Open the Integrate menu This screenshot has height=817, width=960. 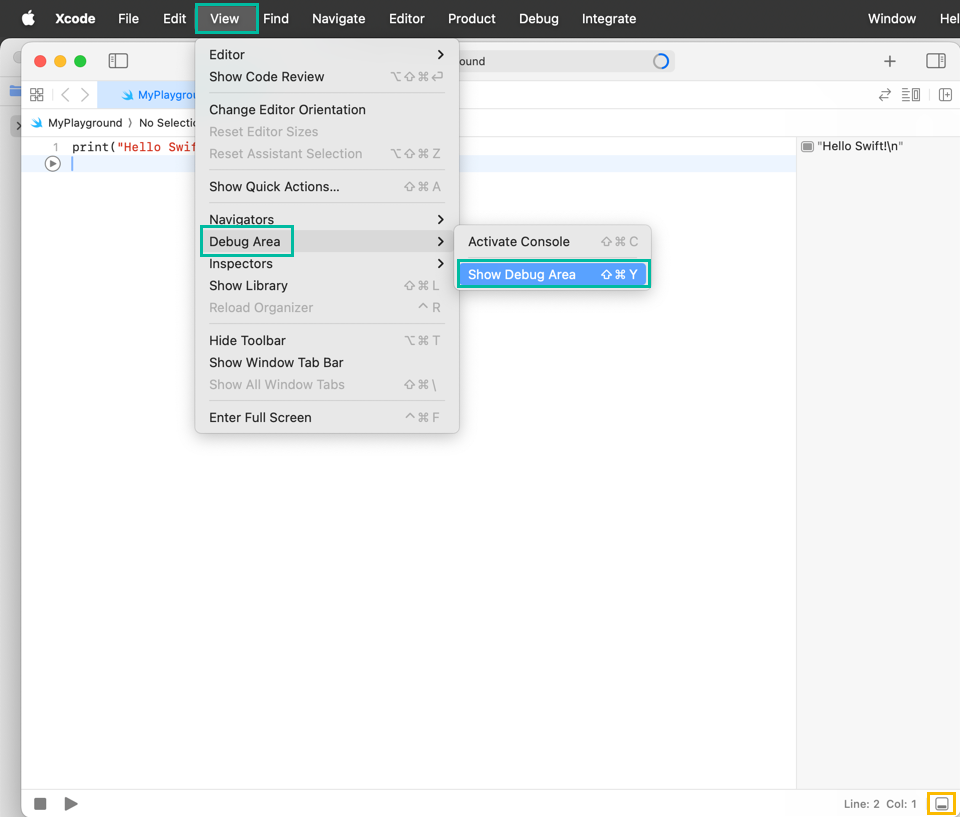609,18
